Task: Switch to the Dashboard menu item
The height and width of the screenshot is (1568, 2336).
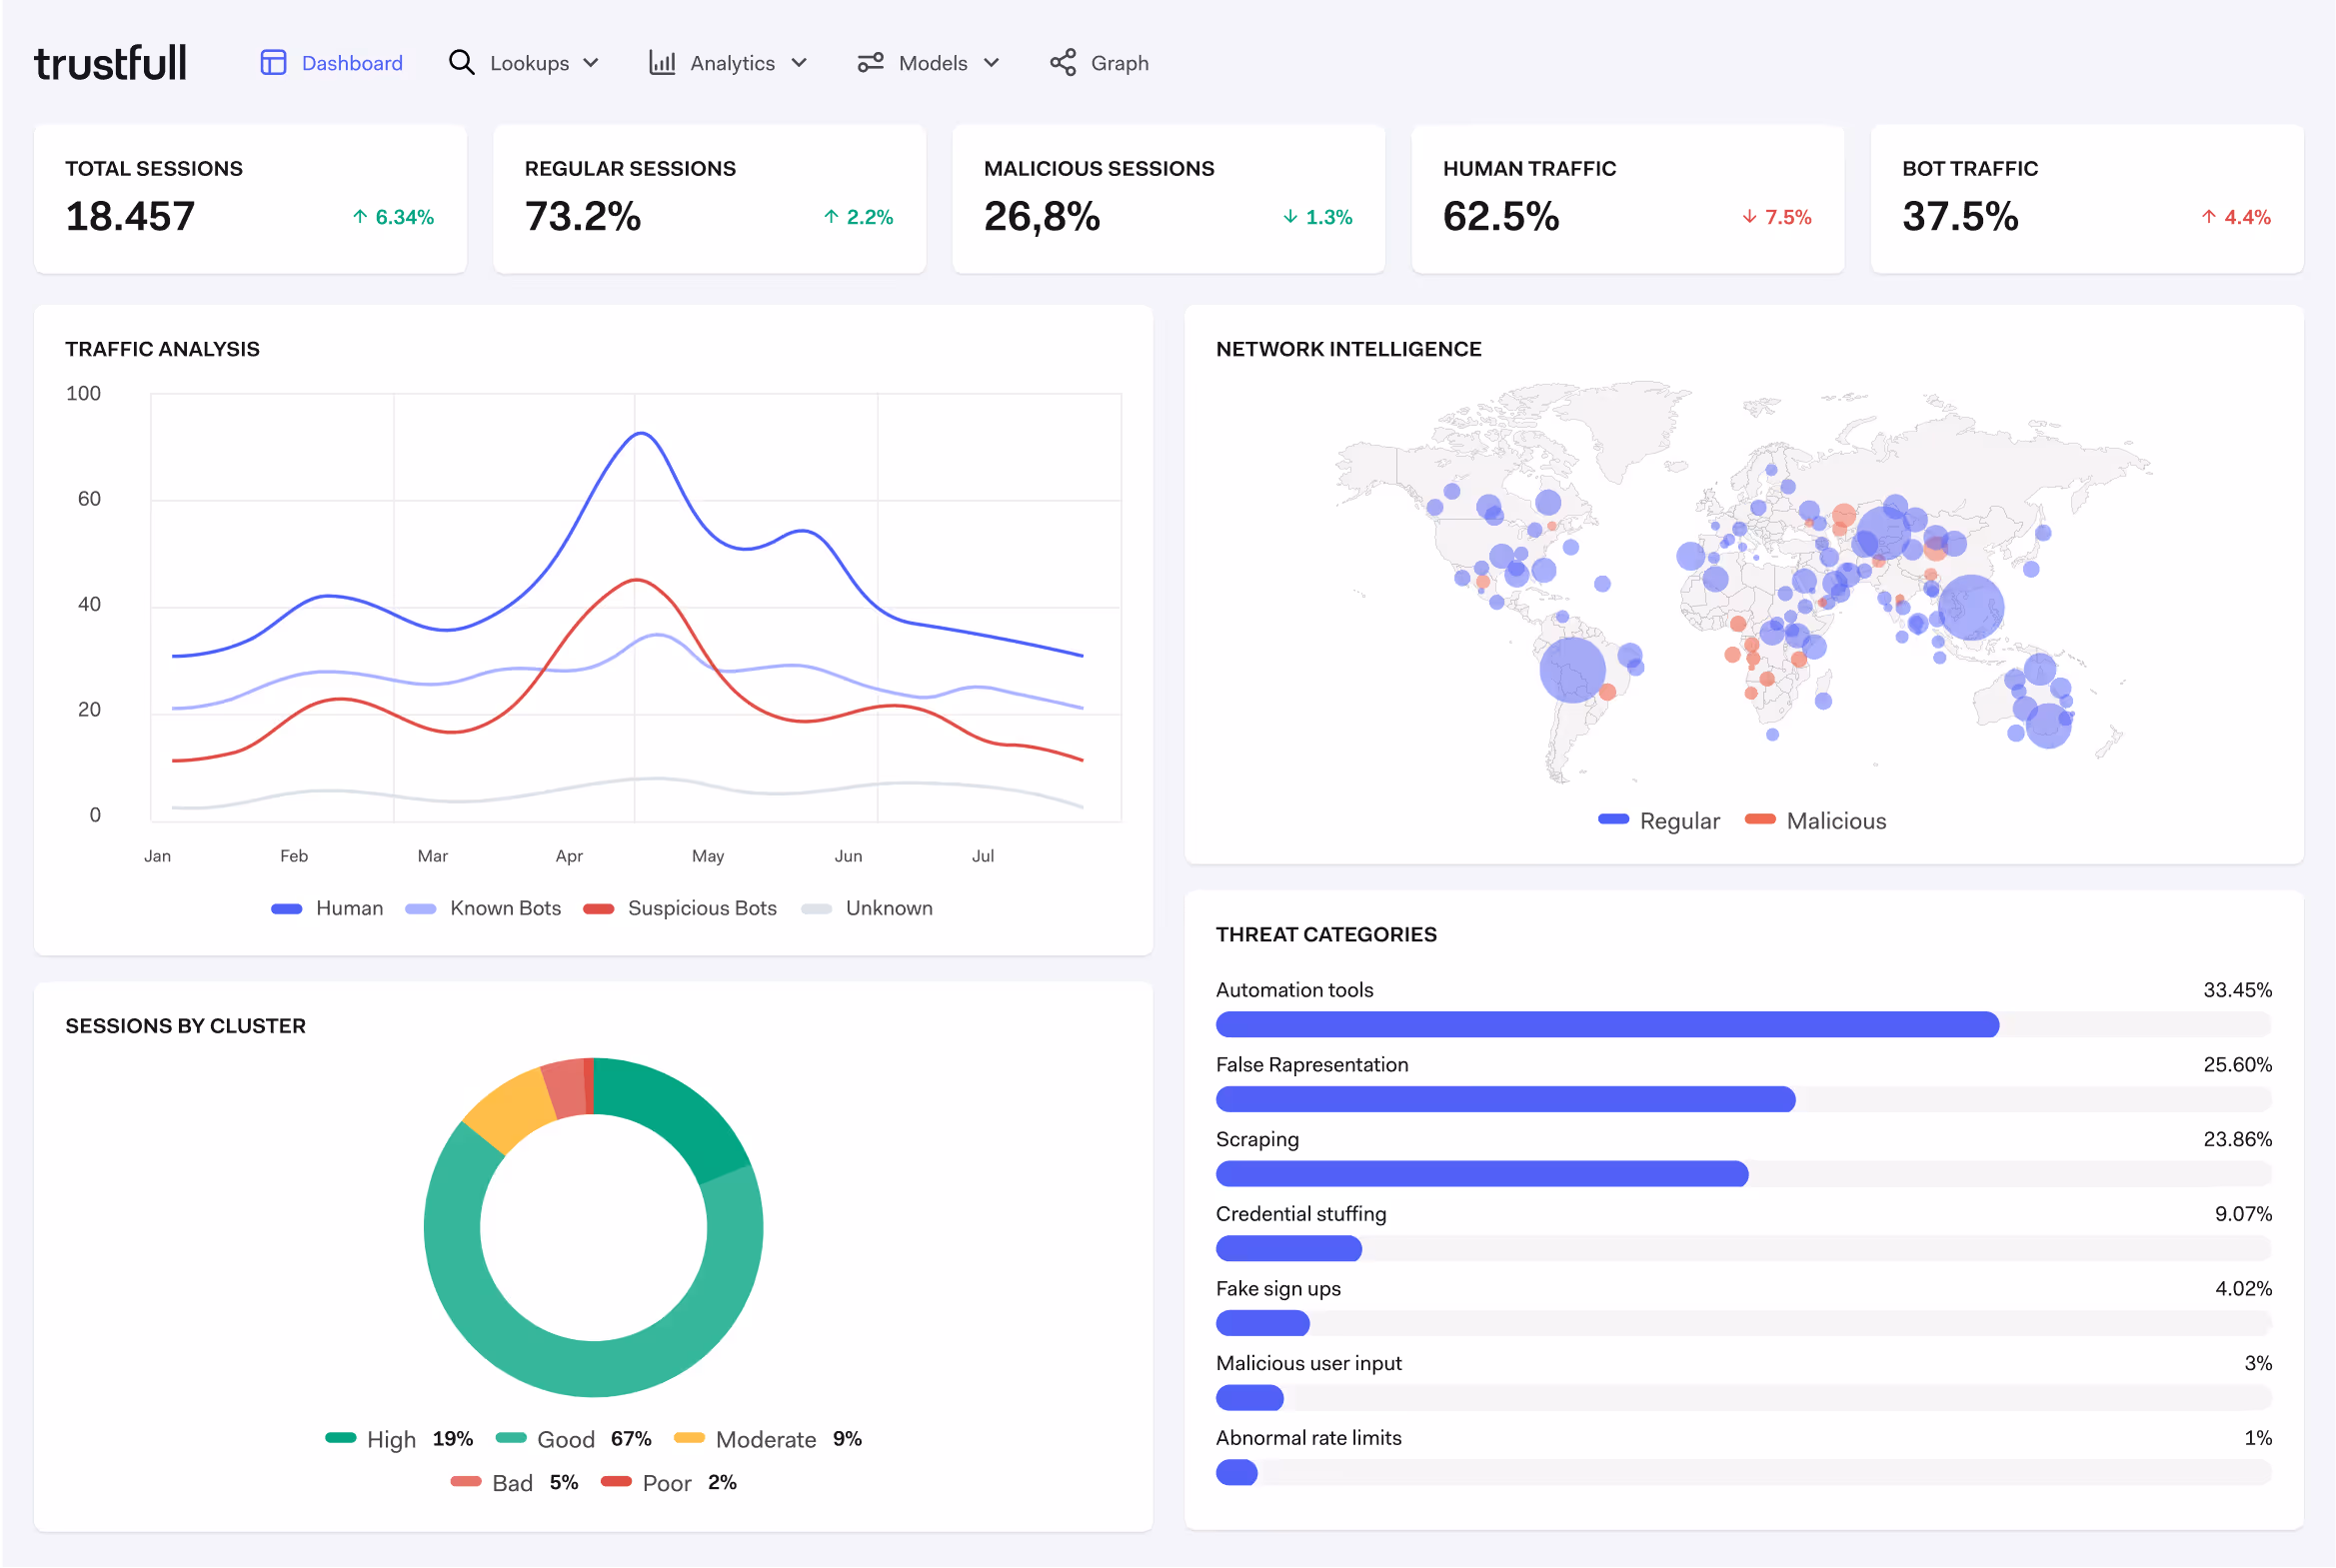Action: pos(351,62)
